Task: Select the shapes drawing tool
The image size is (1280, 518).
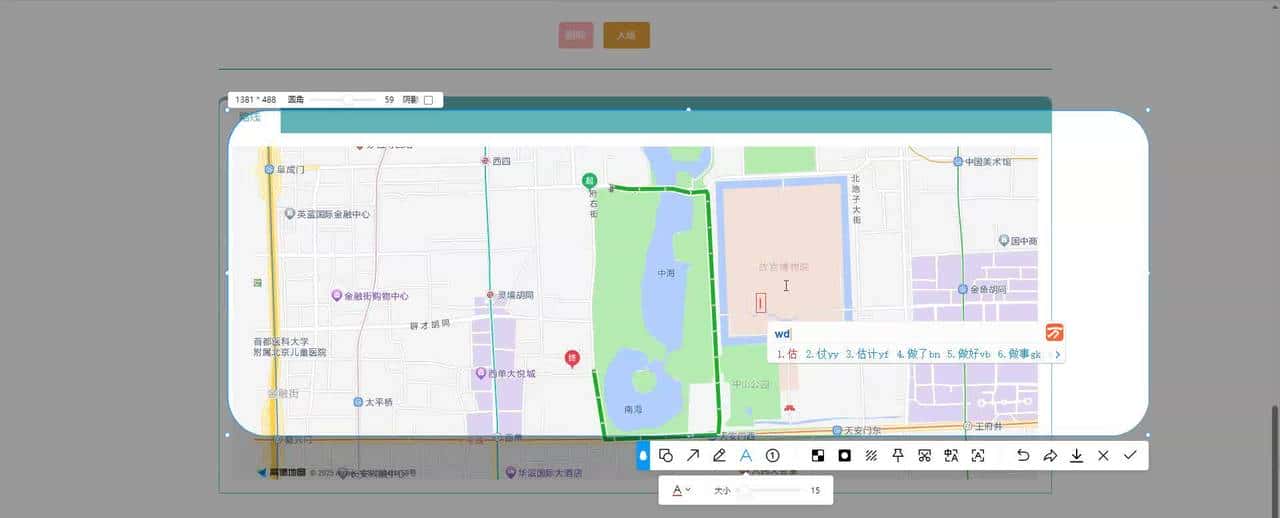Action: coord(666,455)
